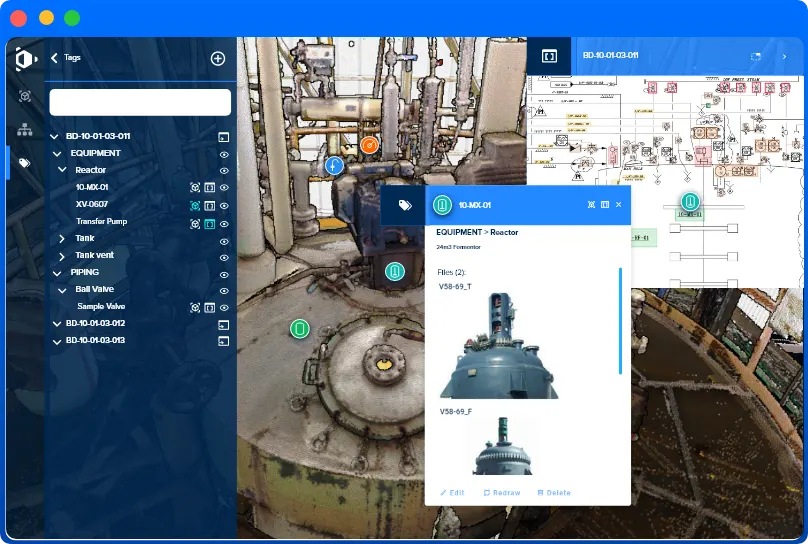Click the tag search input field
Screen dimensions: 808x544
140,102
